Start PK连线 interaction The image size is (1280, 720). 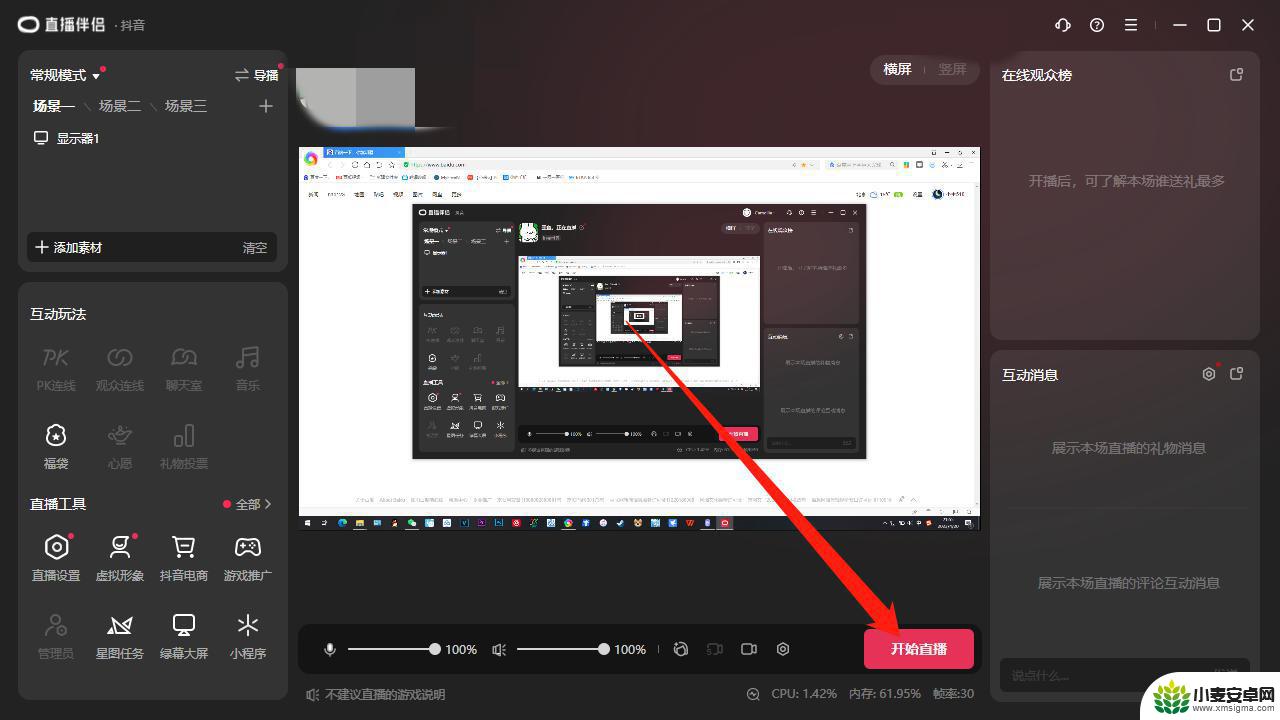click(x=56, y=368)
